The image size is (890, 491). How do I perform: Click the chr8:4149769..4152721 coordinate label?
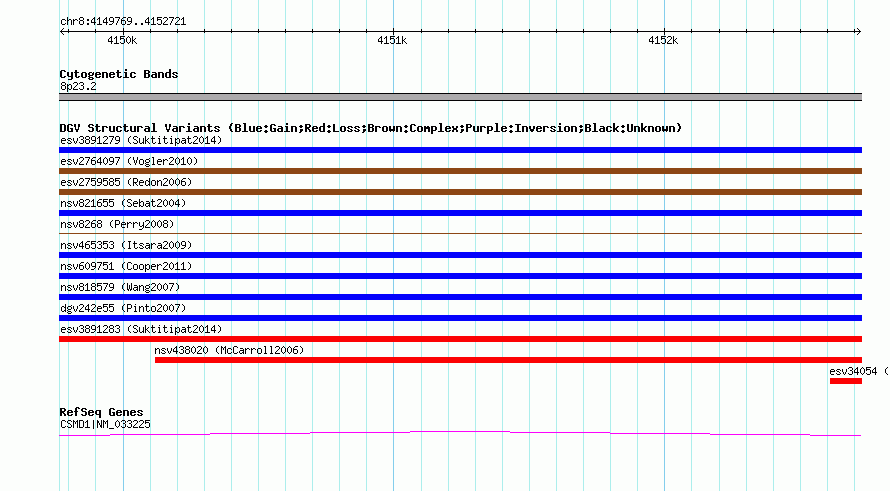123,21
